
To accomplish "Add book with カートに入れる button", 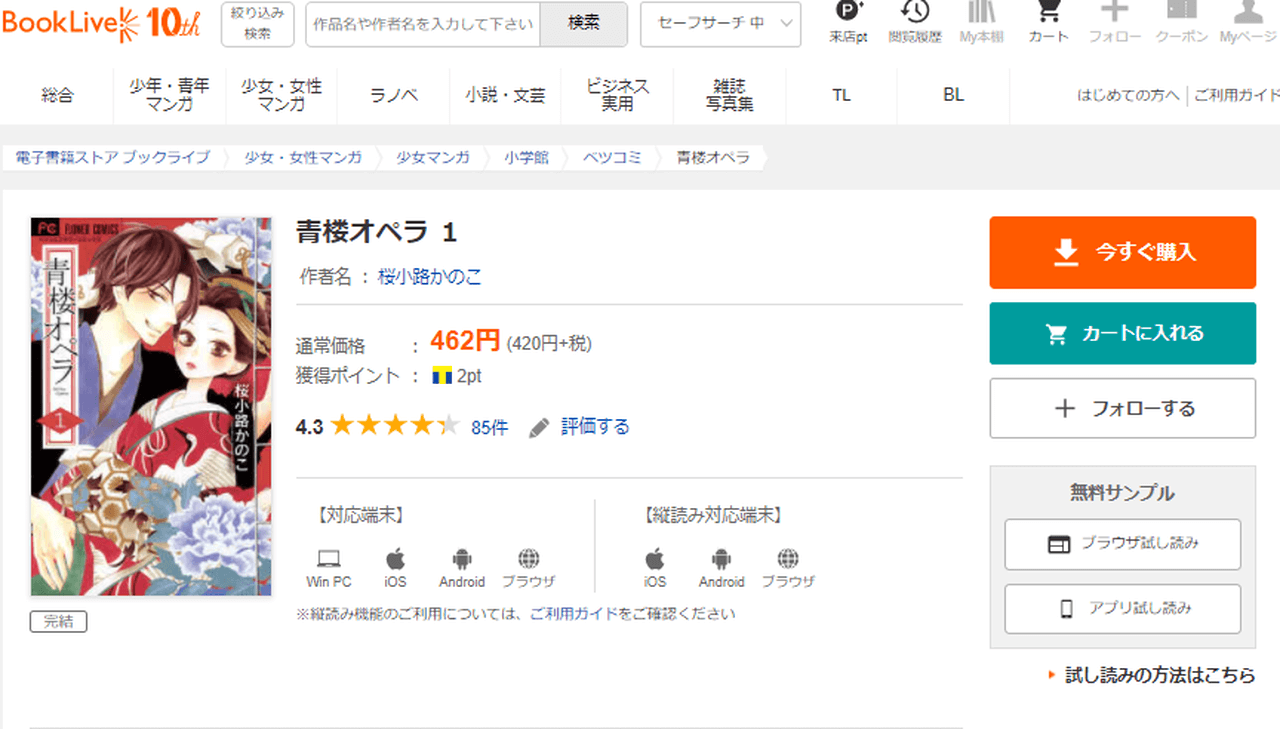I will click(1122, 334).
